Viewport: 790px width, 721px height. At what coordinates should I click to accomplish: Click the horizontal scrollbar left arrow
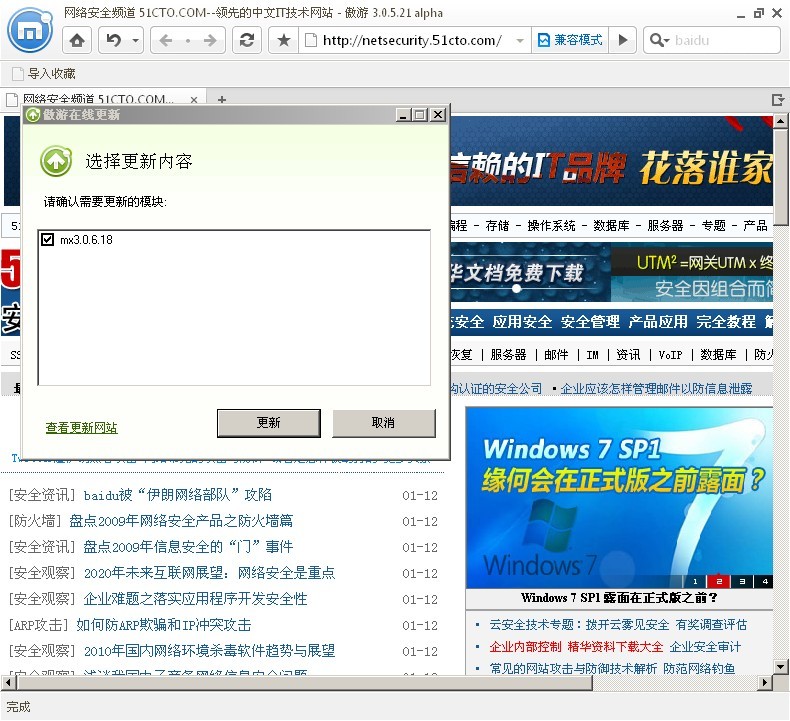pos(8,683)
